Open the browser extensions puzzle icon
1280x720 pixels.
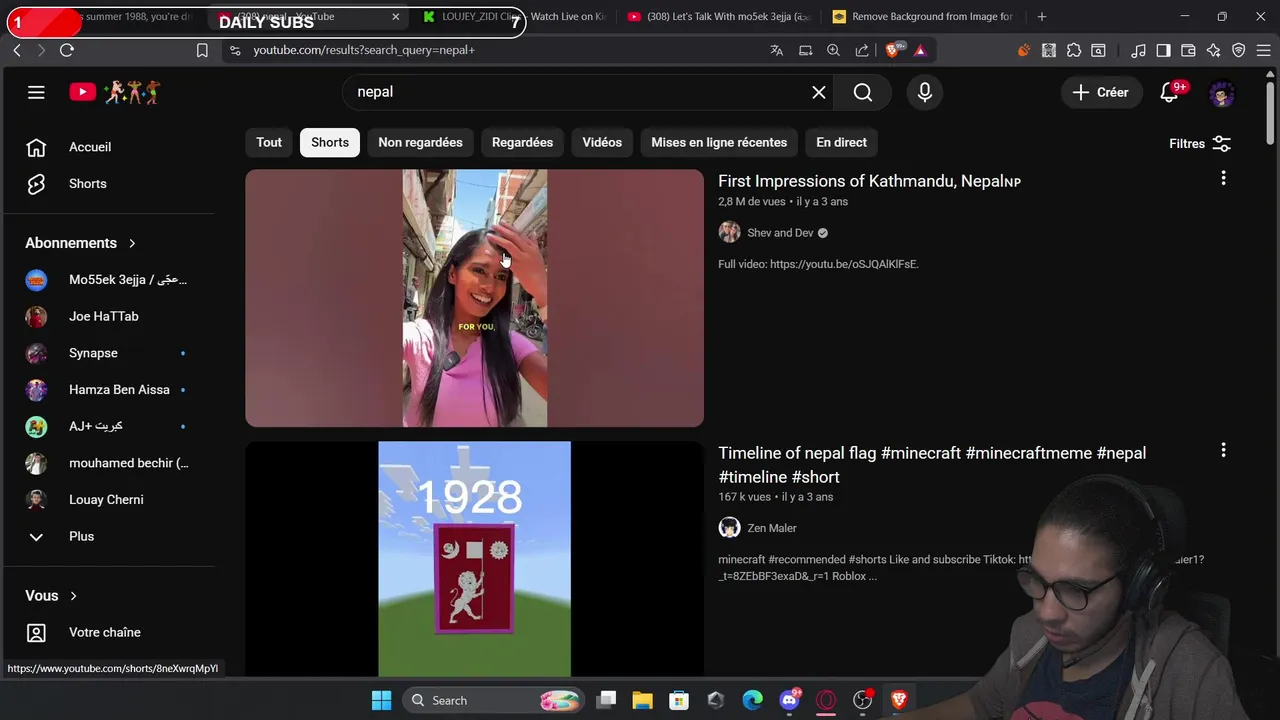pyautogui.click(x=1074, y=50)
